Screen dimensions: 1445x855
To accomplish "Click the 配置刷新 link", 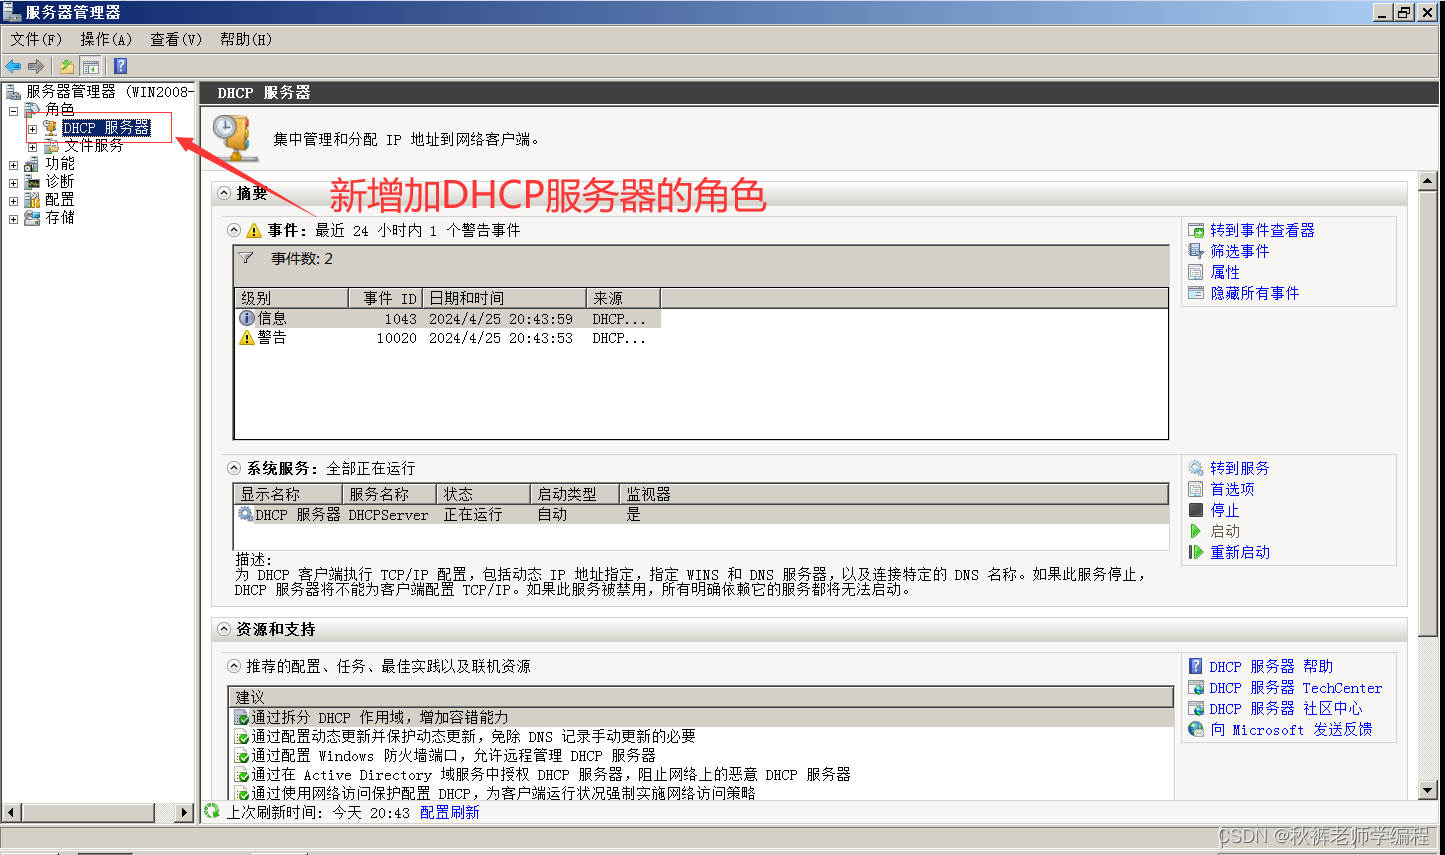I will pos(450,813).
